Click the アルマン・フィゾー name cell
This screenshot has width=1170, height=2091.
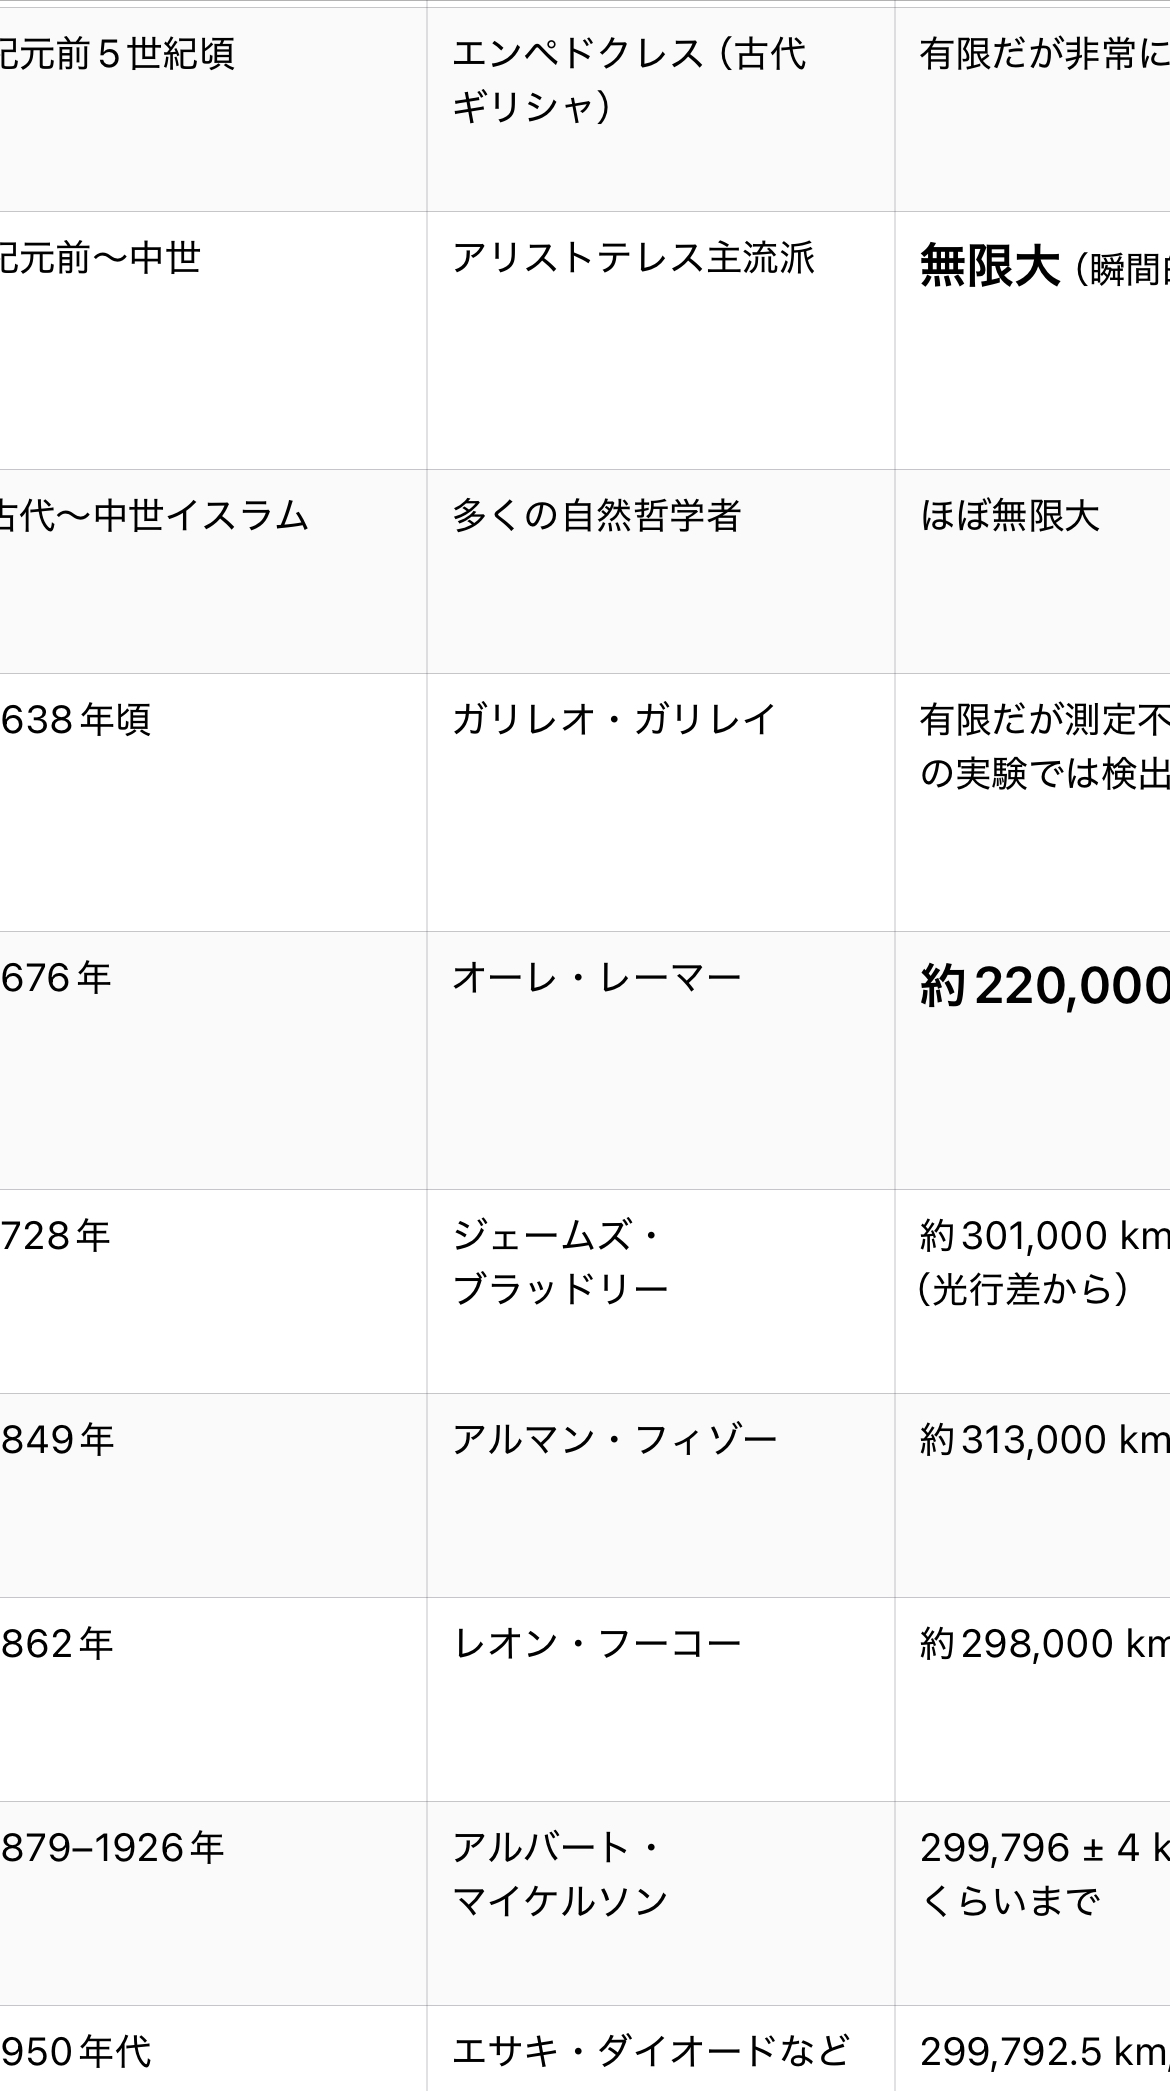tap(614, 1440)
